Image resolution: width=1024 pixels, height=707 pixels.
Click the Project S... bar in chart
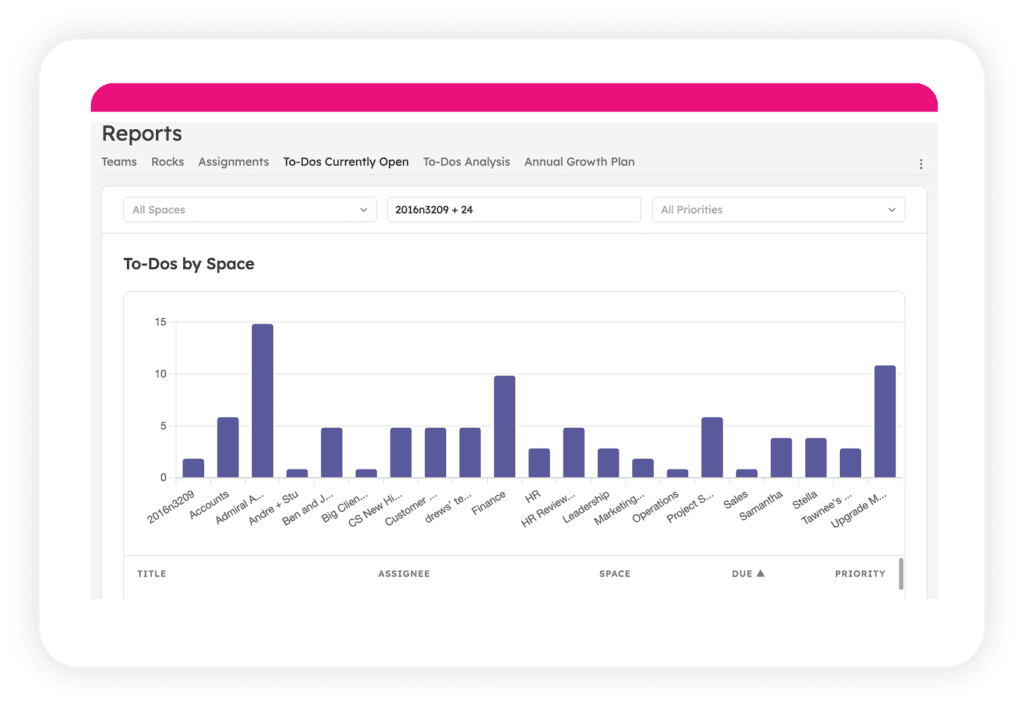point(712,447)
